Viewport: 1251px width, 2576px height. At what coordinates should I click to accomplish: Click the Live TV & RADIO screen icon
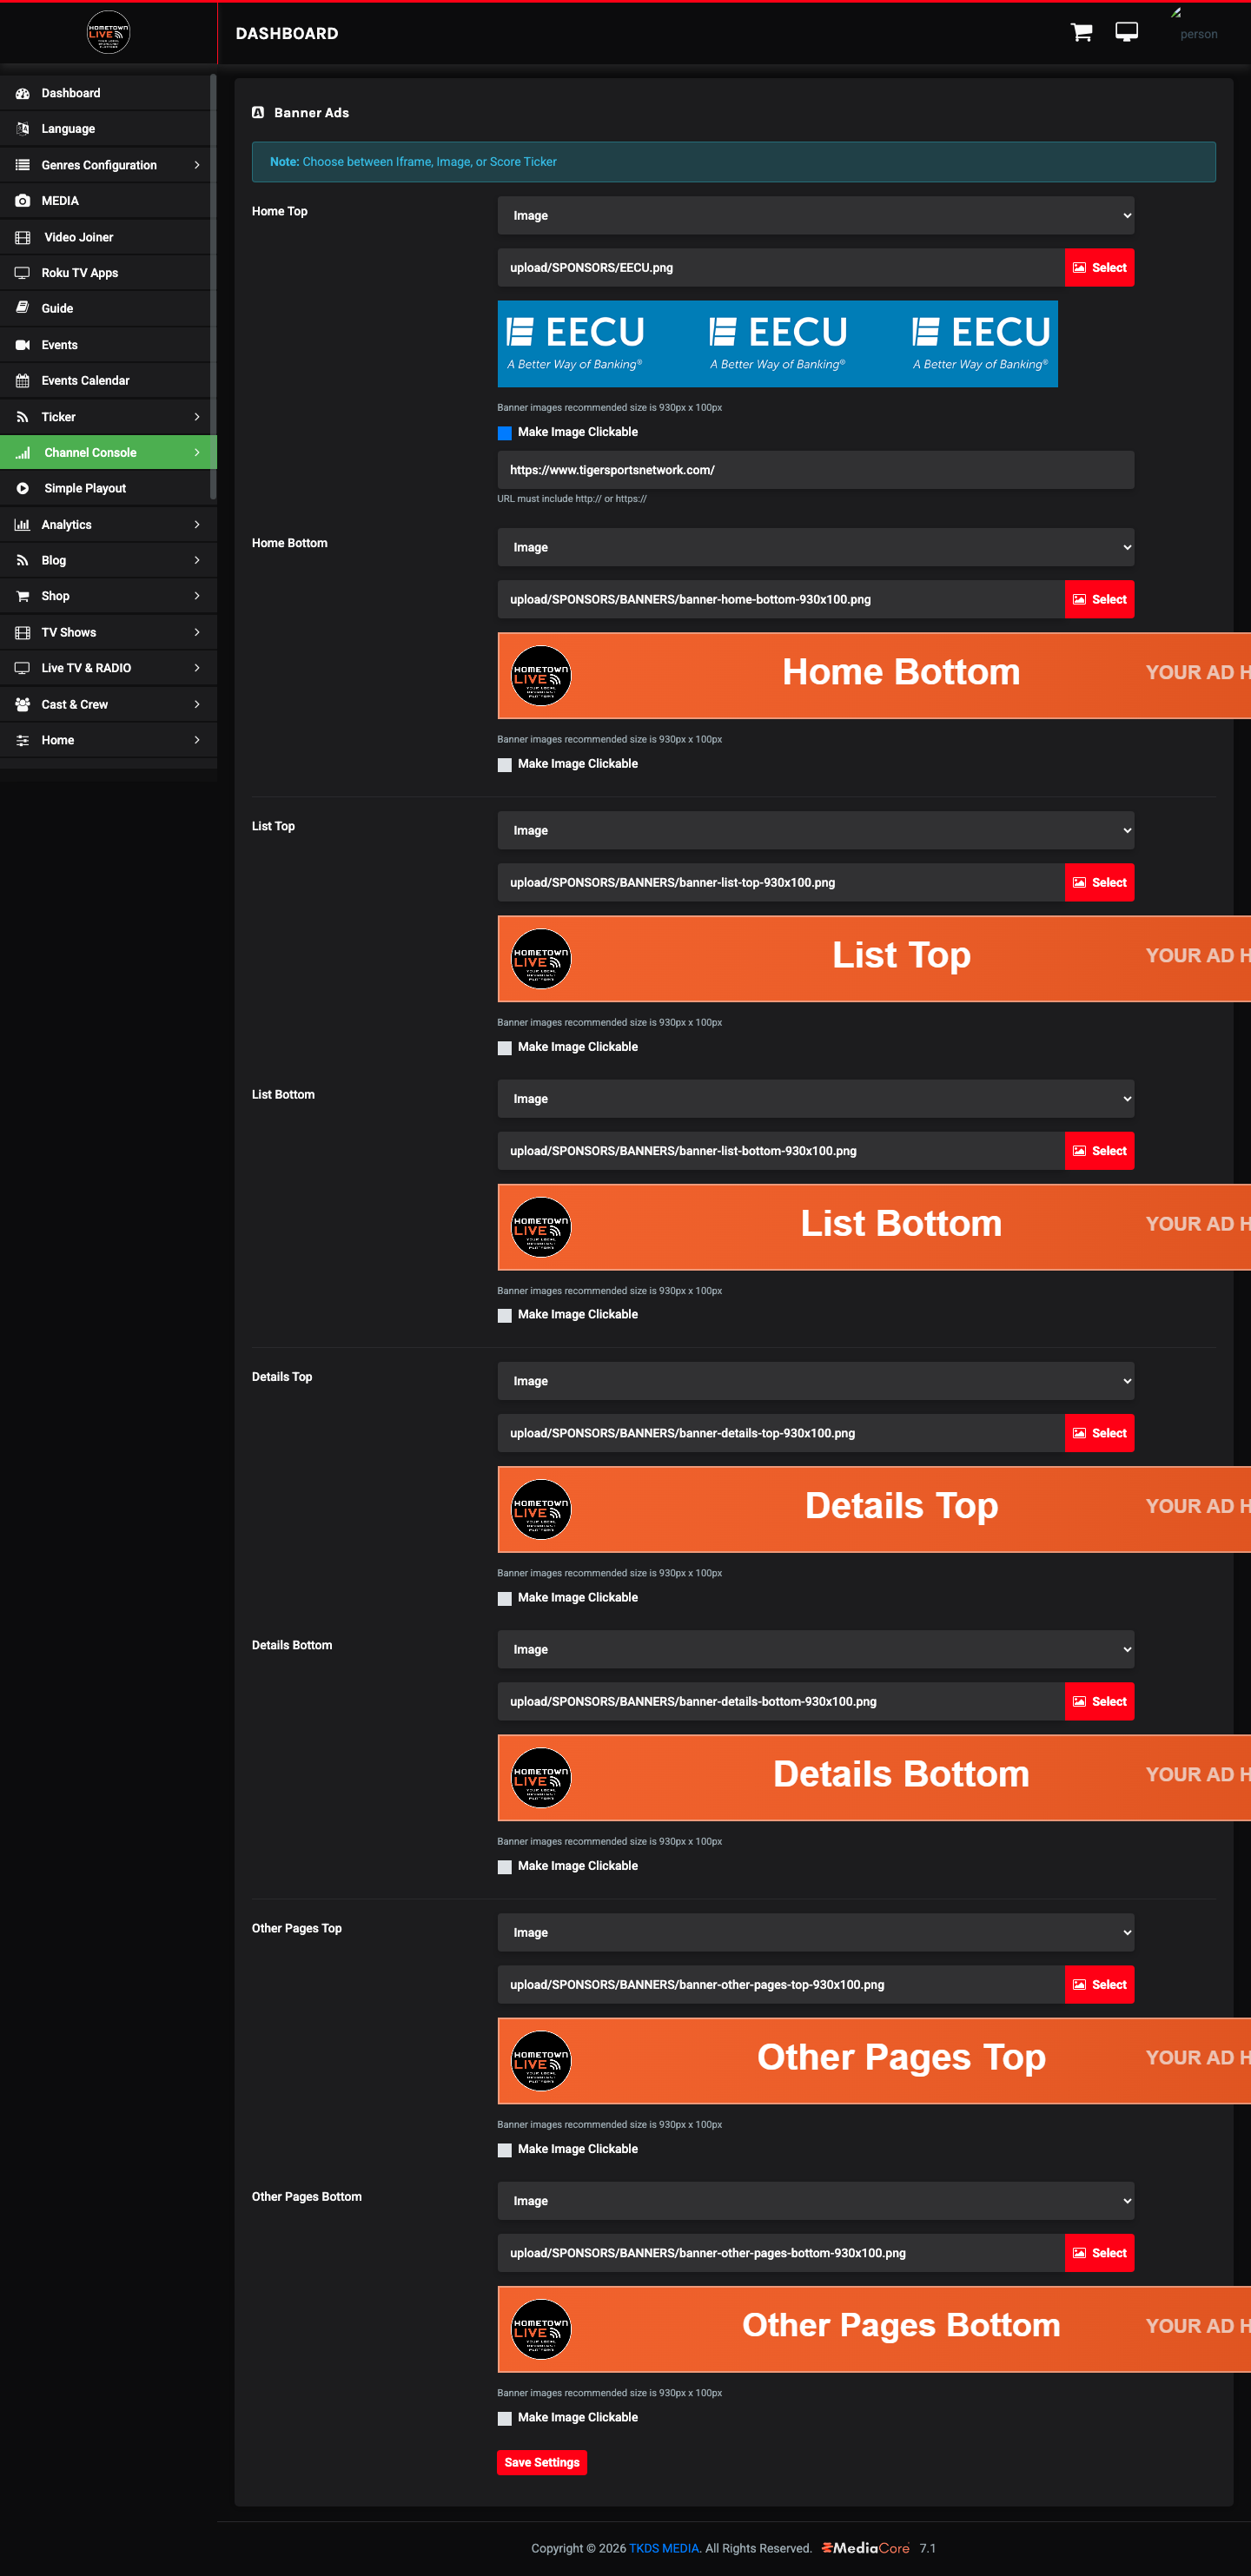click(x=22, y=668)
